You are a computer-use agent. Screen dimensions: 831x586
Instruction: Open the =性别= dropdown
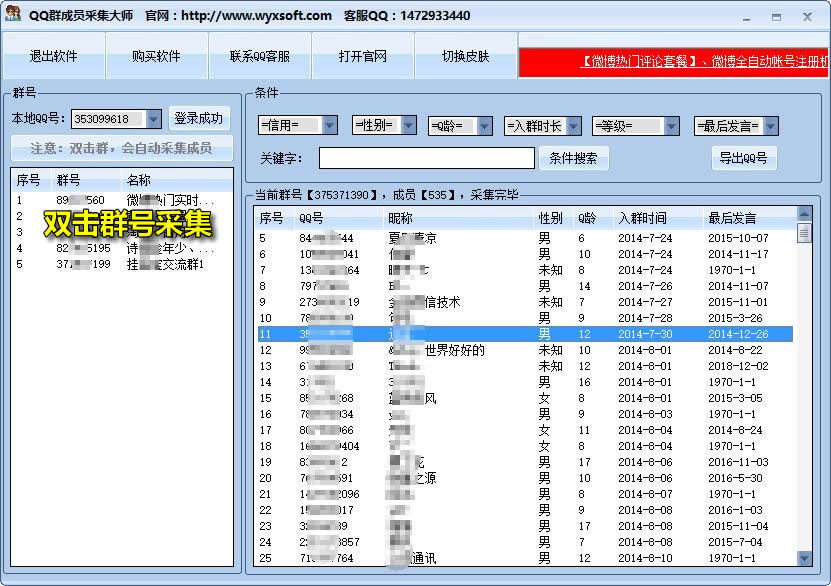[408, 126]
